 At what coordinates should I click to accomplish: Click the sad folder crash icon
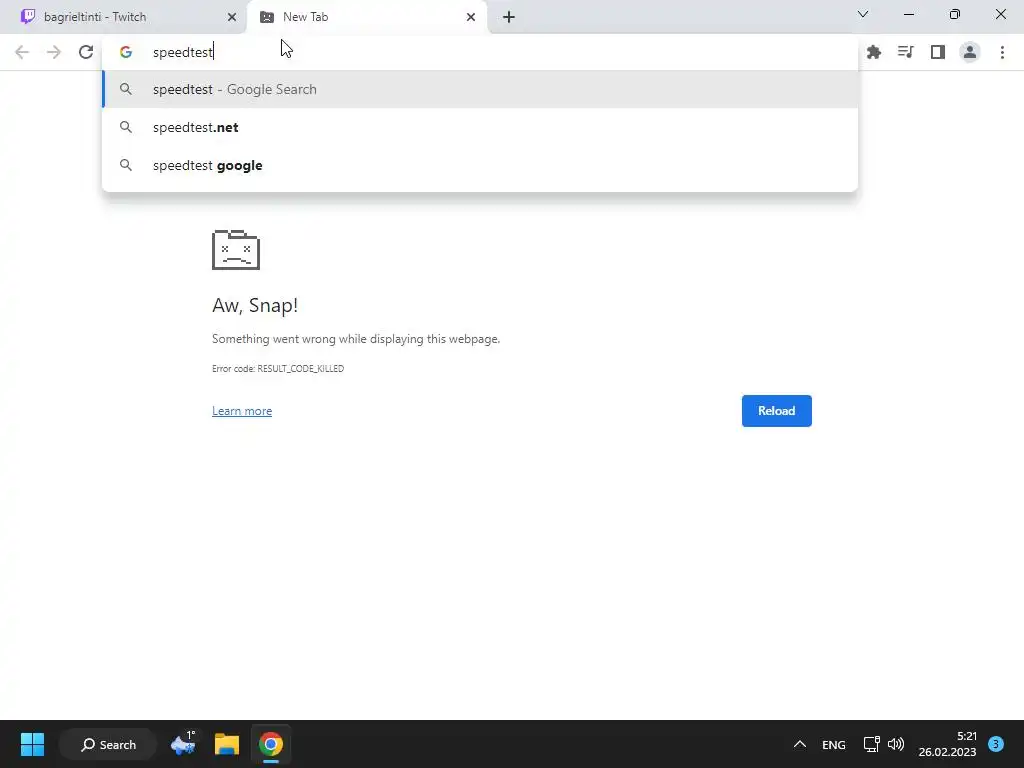coord(236,249)
